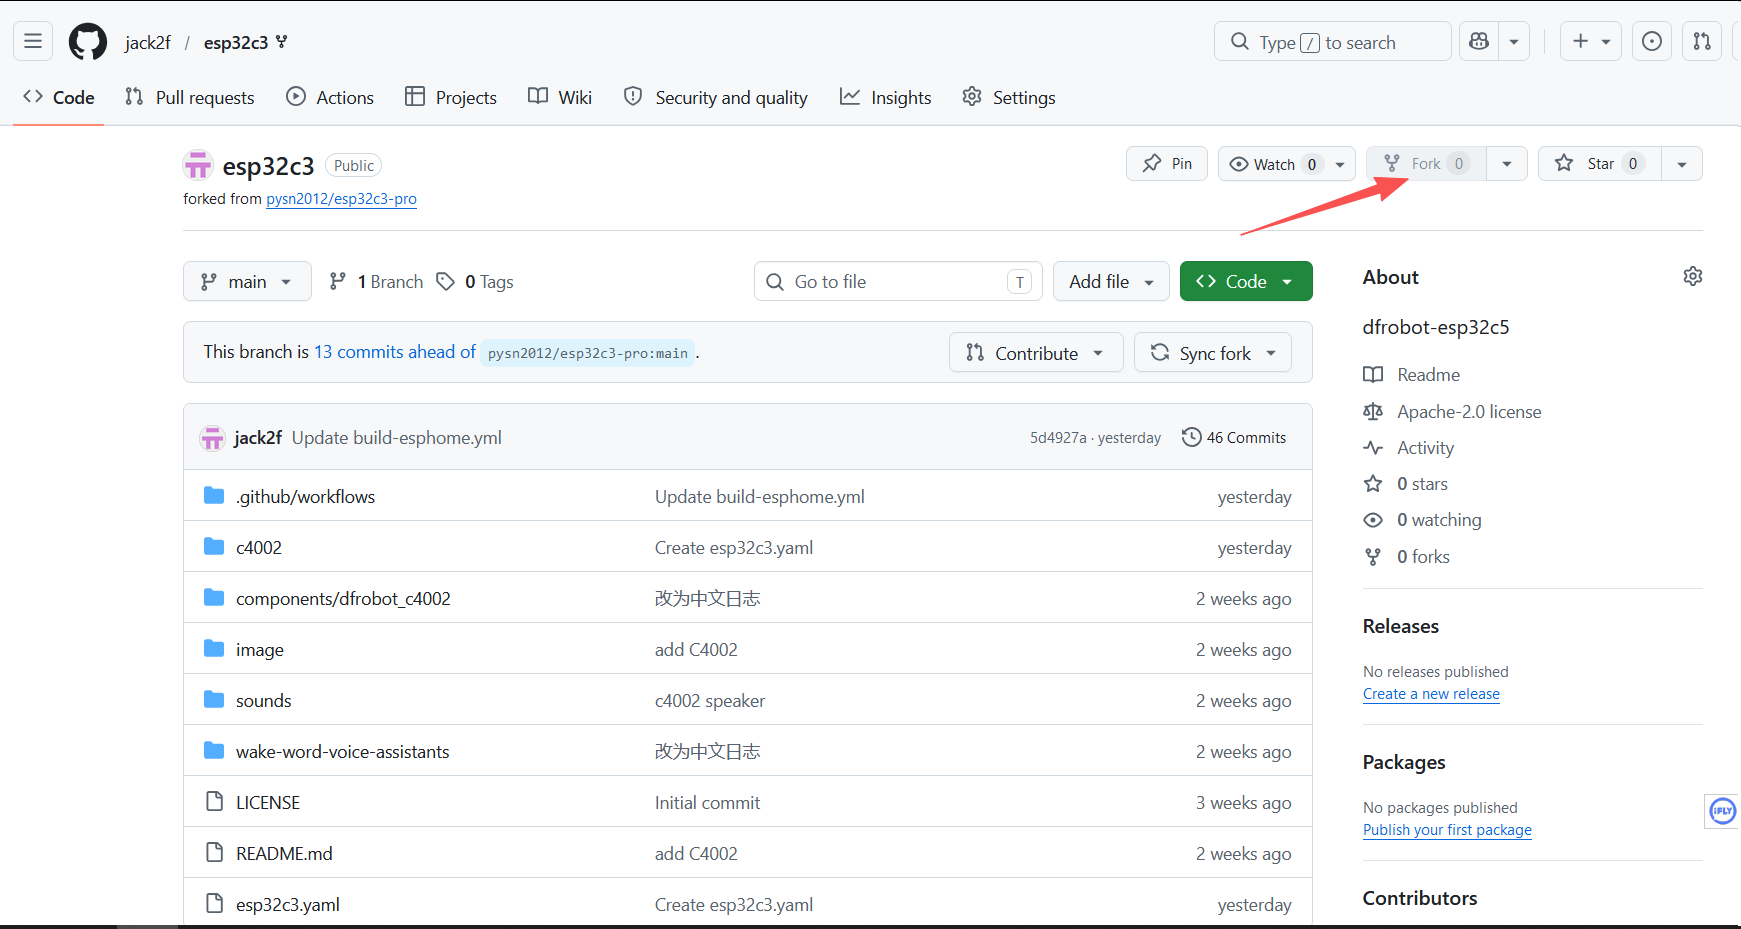
Task: Open the 'Initial commit' commit message
Action: point(708,803)
